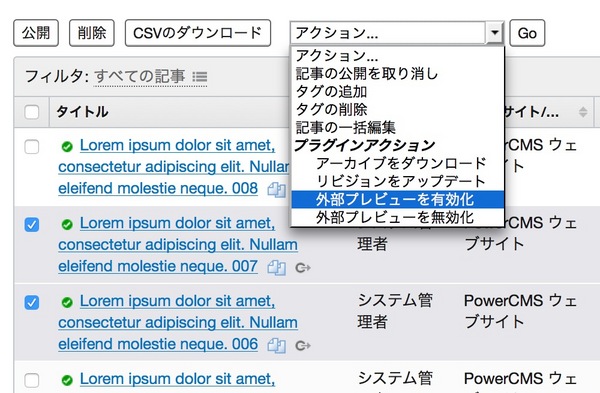
Task: Click published status icon of article 007
Action: [x=67, y=224]
